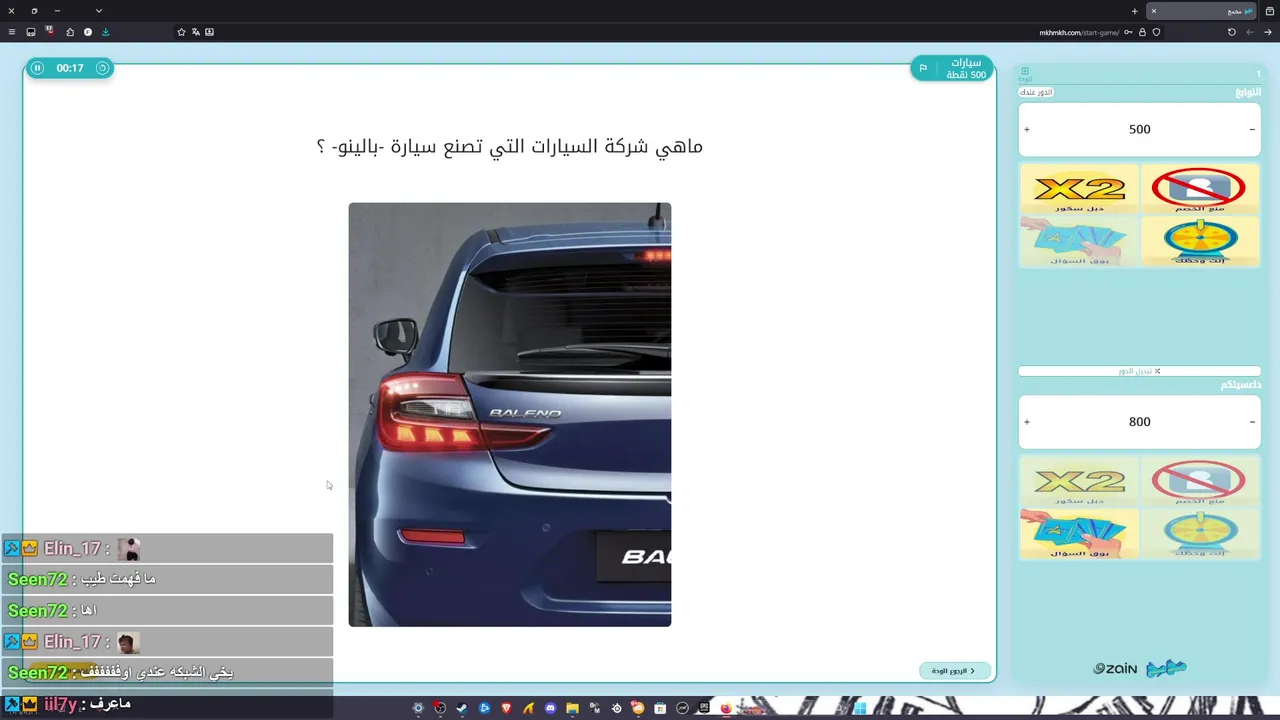Click the translate page icon
The height and width of the screenshot is (720, 1280).
[195, 32]
